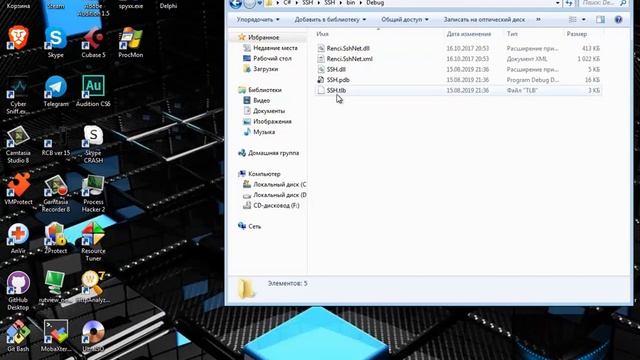Viewport: 640px width, 360px height.
Task: Select the httpAnalyz desktop shortcut
Action: point(93,287)
